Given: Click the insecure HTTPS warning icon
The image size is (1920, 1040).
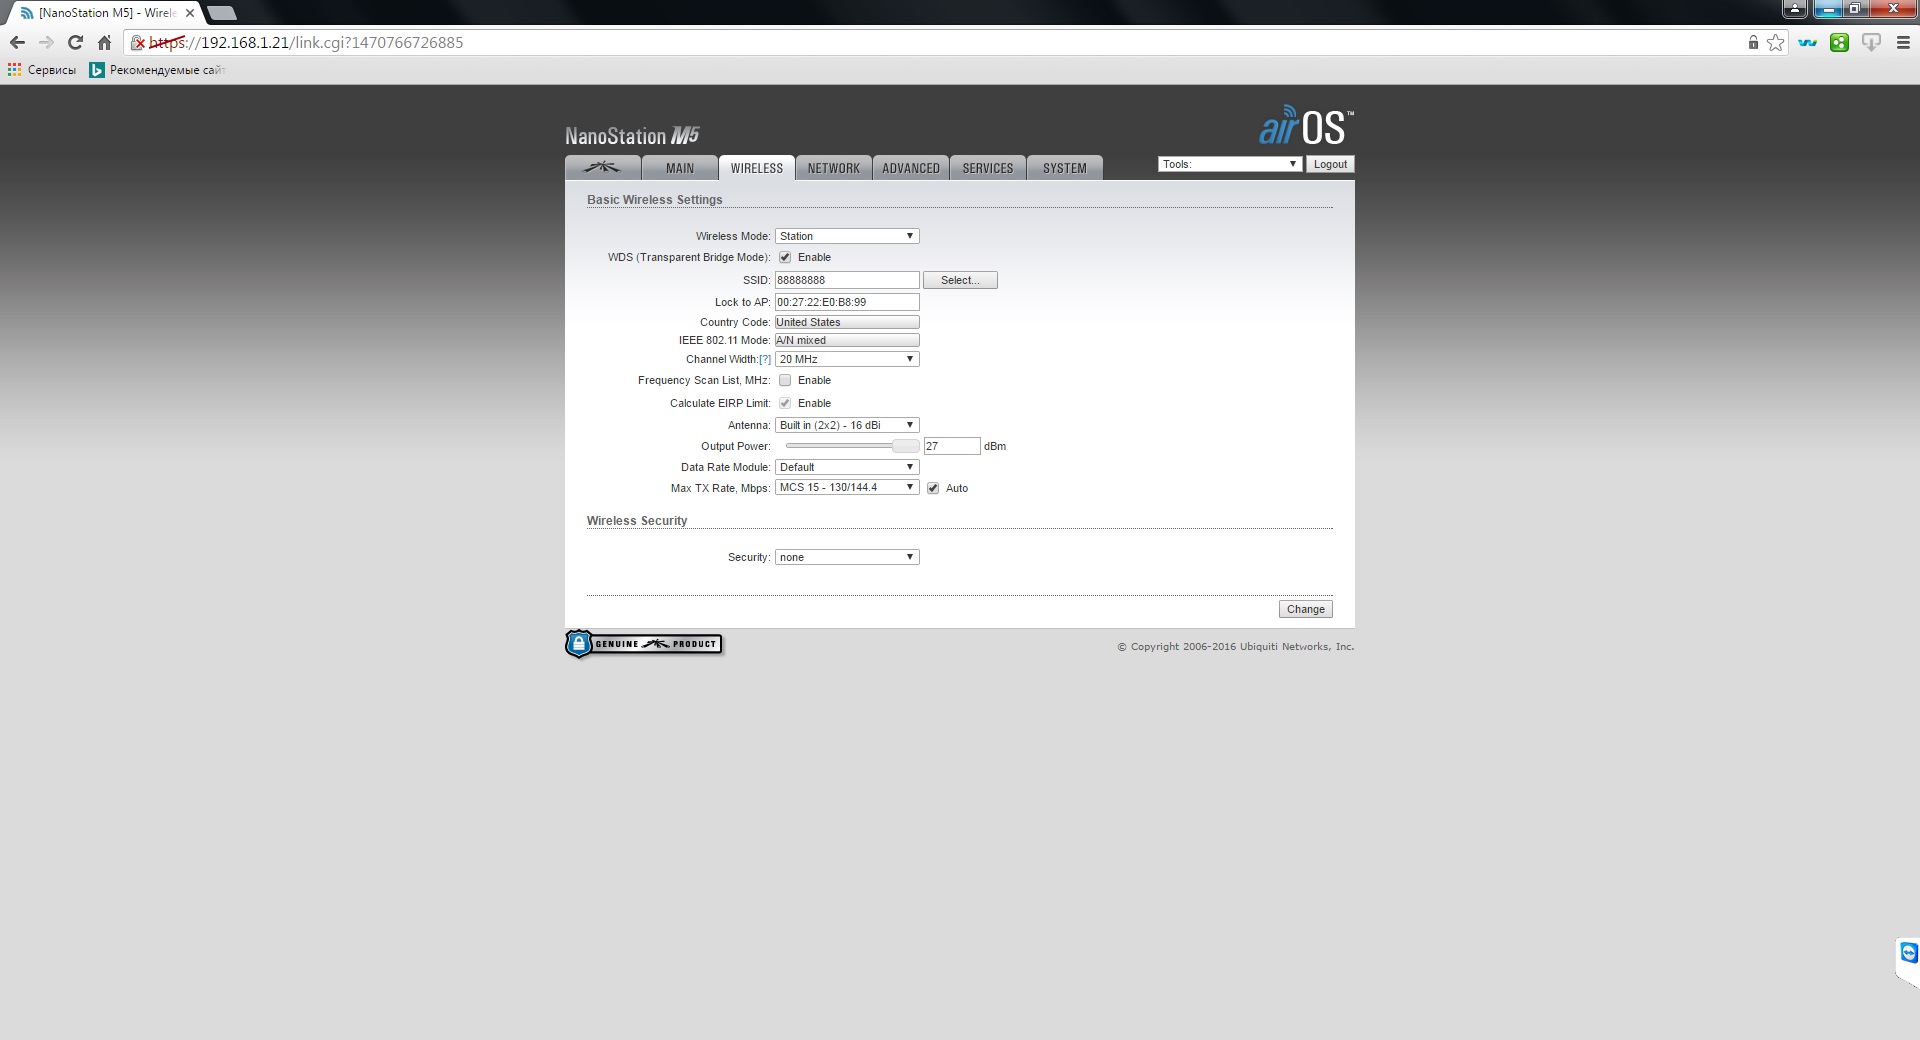Looking at the screenshot, I should pyautogui.click(x=138, y=43).
